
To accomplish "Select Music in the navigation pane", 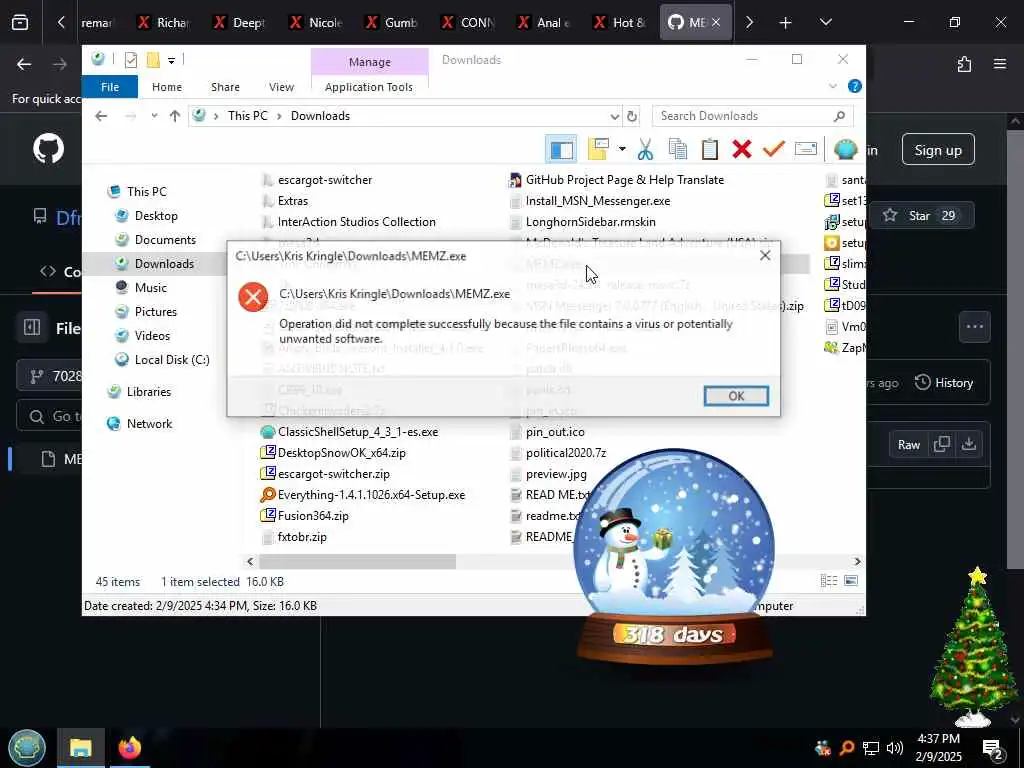I will coord(150,287).
